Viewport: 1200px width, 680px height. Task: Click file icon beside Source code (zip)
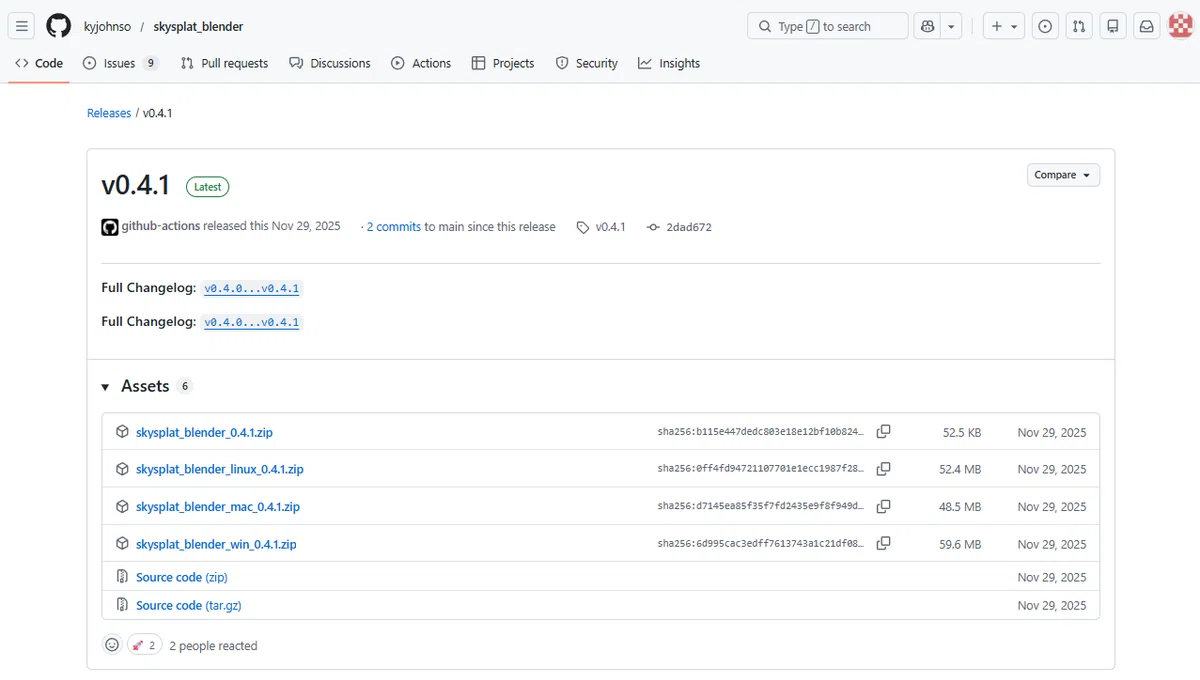pos(122,577)
